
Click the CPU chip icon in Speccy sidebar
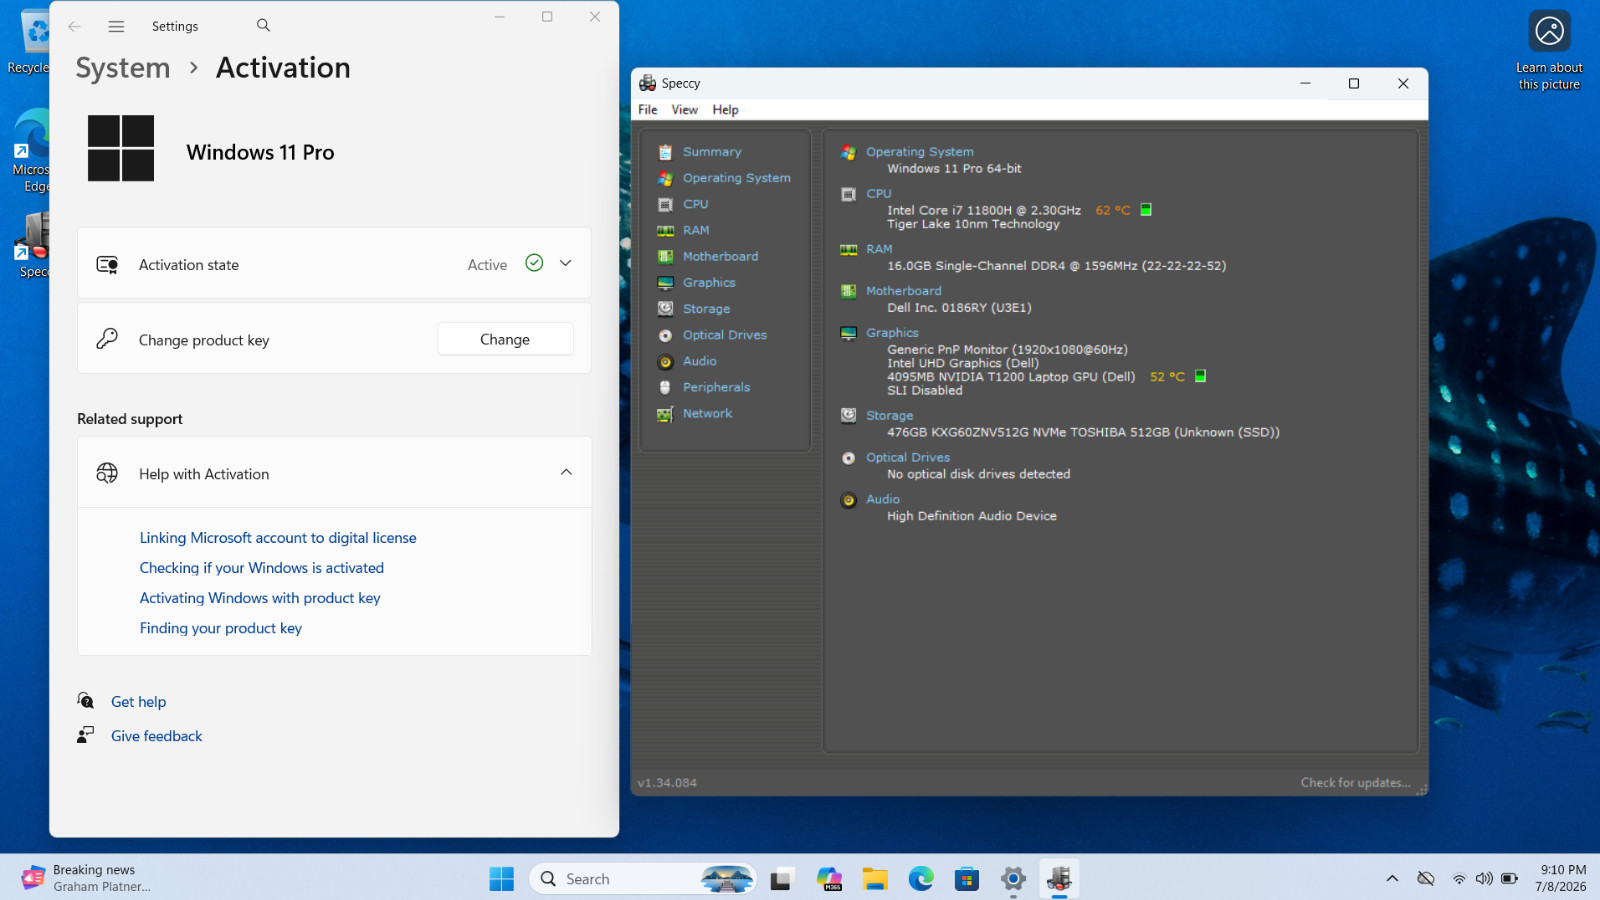tap(665, 204)
